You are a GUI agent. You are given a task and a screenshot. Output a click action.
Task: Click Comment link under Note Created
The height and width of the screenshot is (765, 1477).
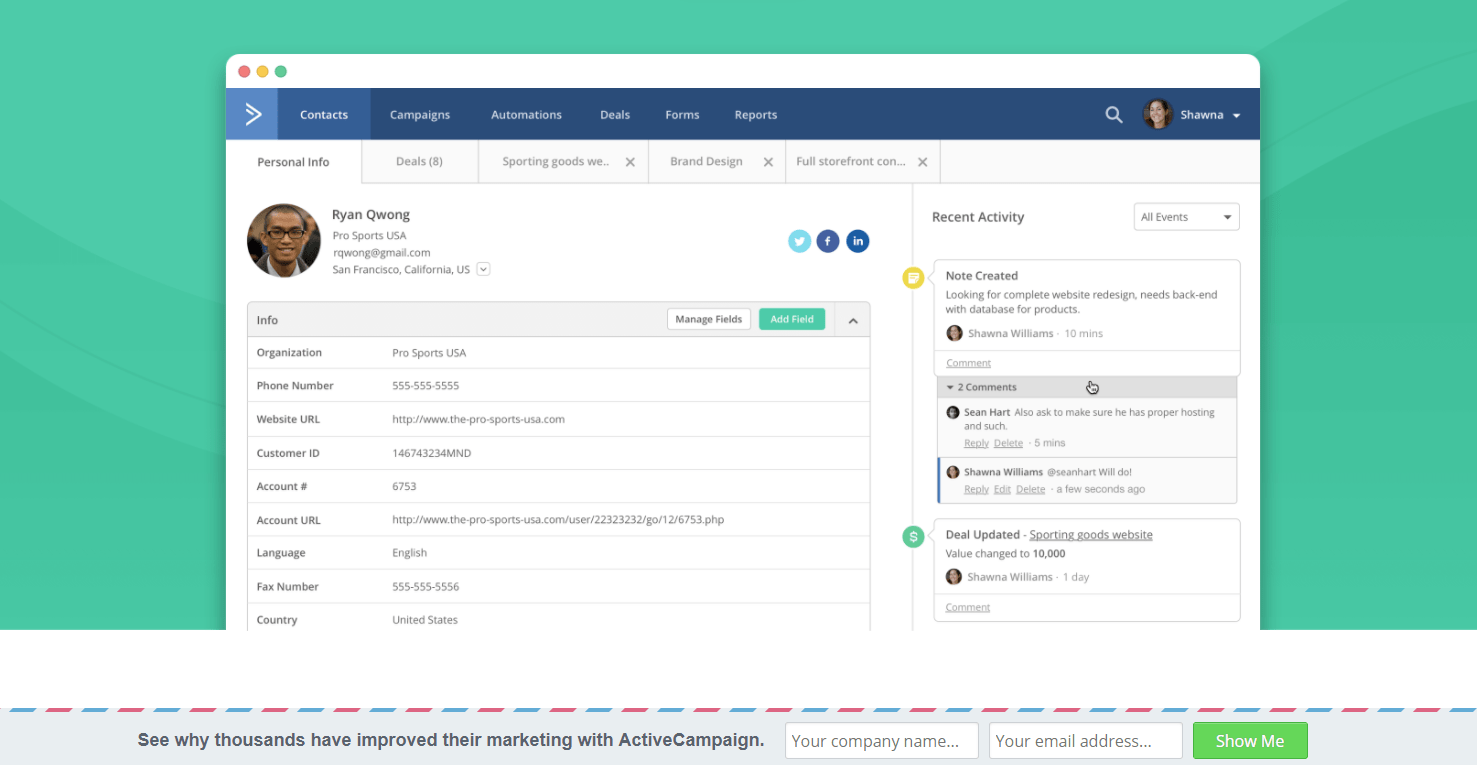968,363
